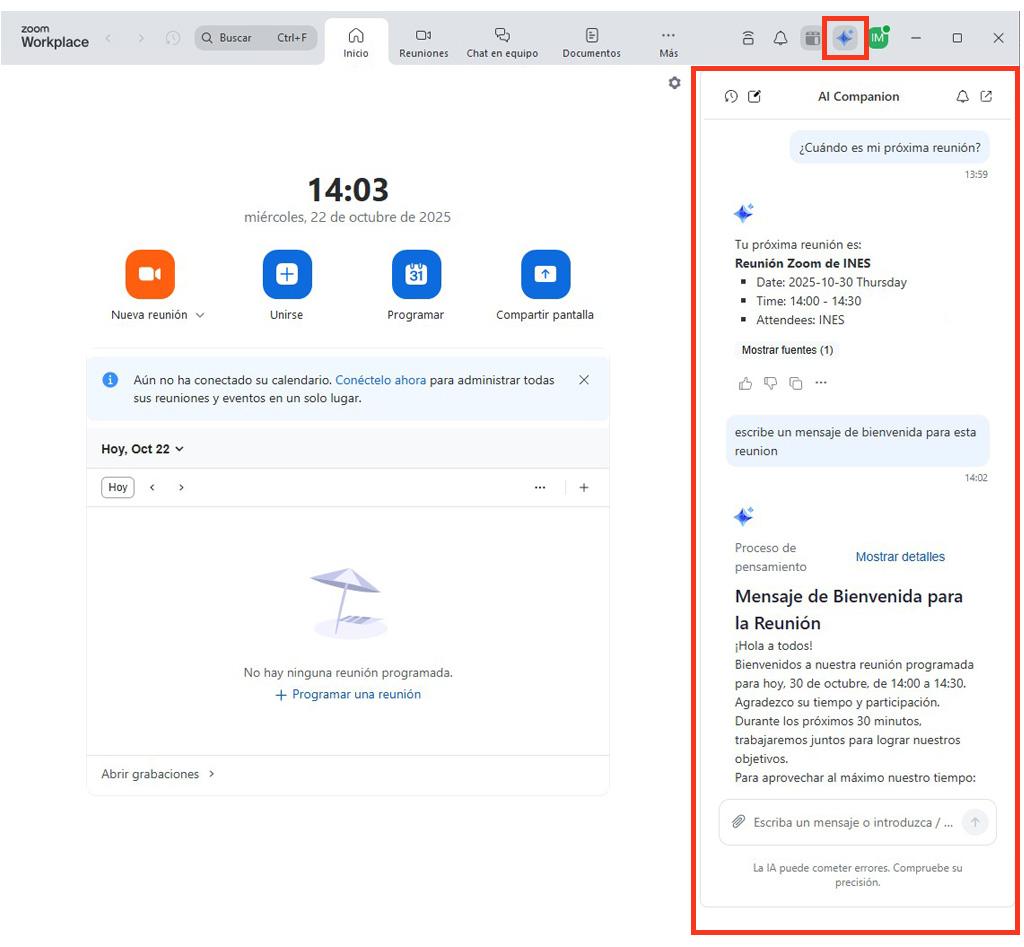
Task: Give thumbs up to the response
Action: click(x=745, y=383)
